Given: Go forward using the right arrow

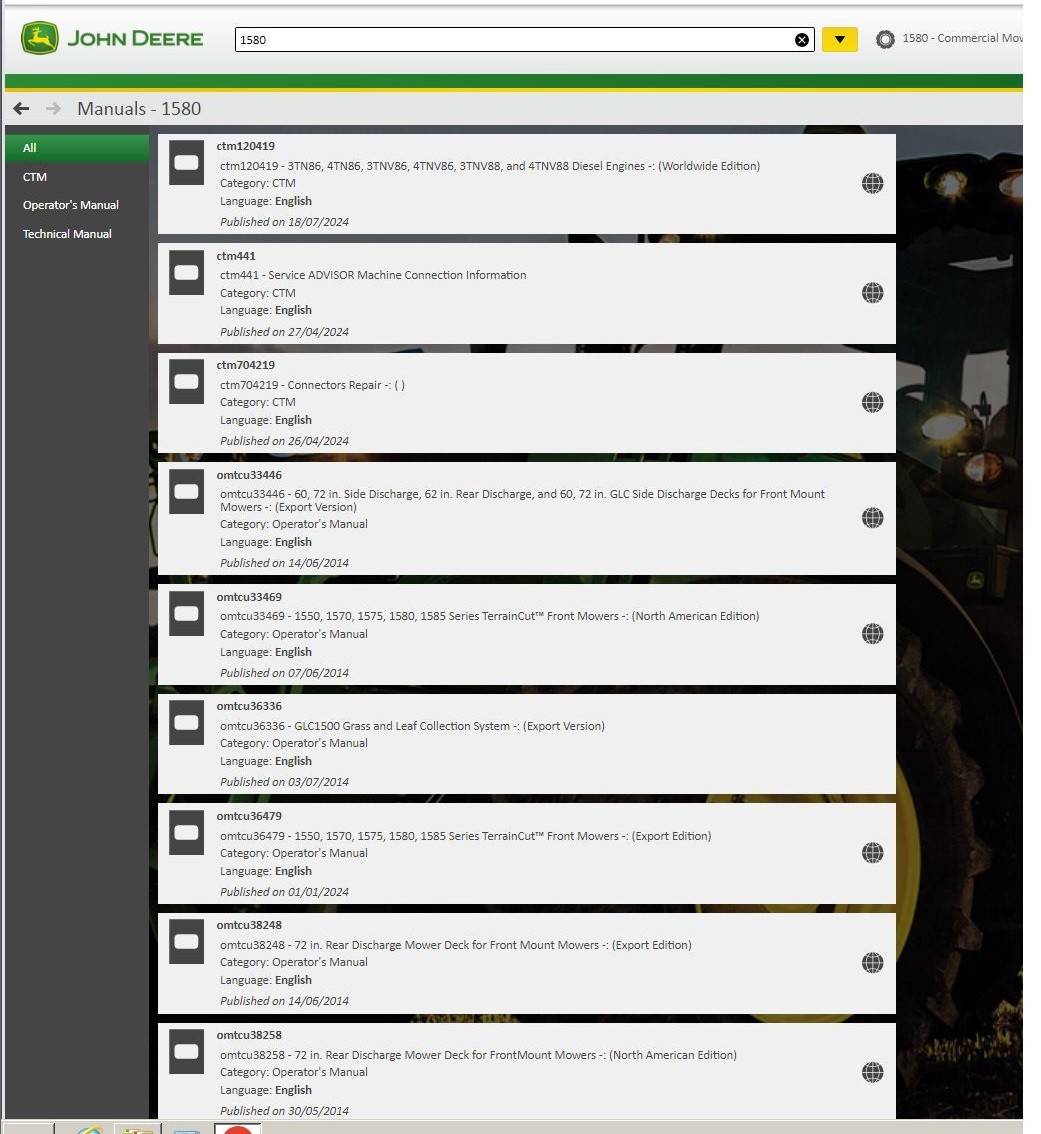Looking at the screenshot, I should click(x=53, y=108).
